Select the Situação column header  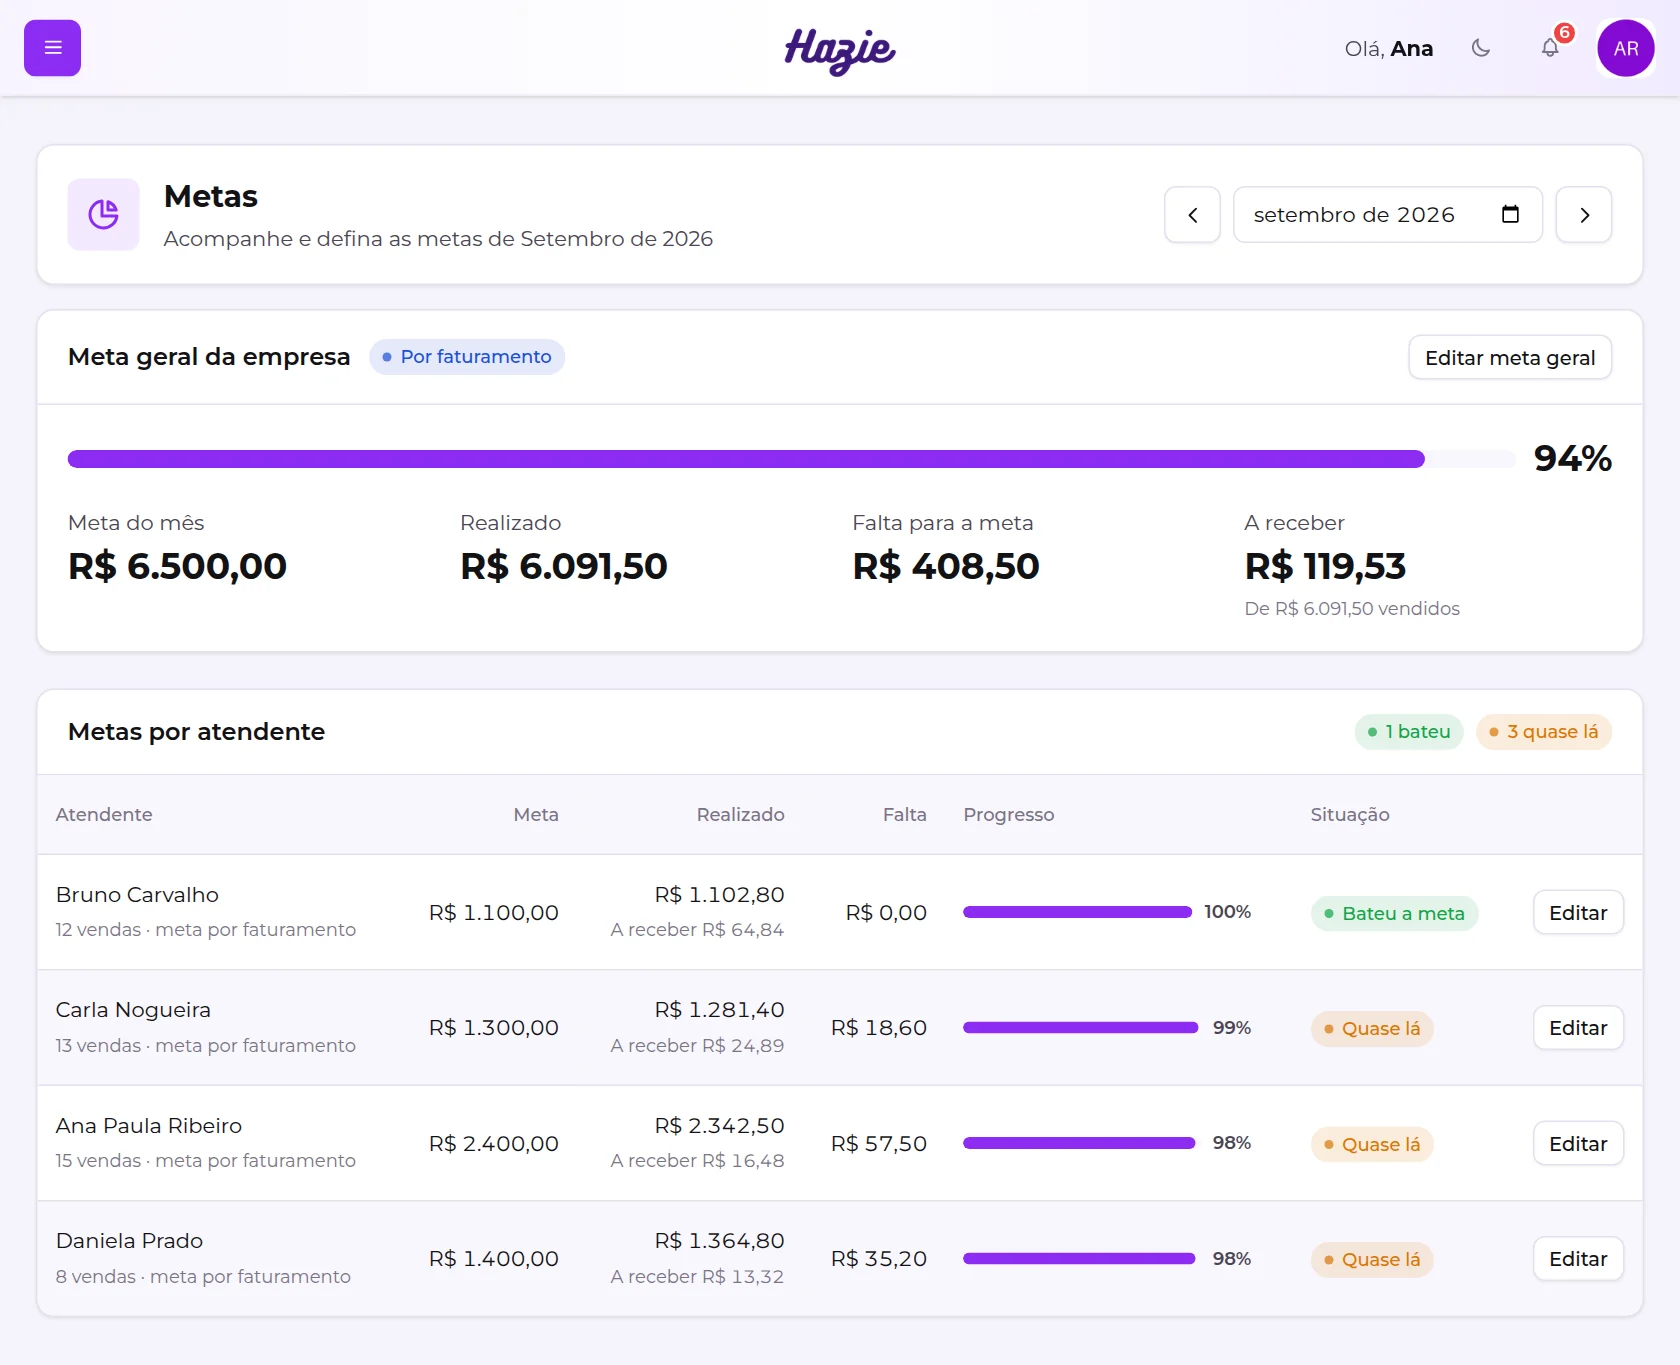(1350, 815)
